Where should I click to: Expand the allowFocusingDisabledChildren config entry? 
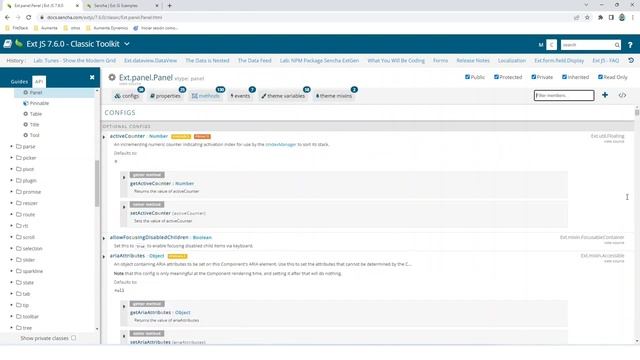coord(104,238)
